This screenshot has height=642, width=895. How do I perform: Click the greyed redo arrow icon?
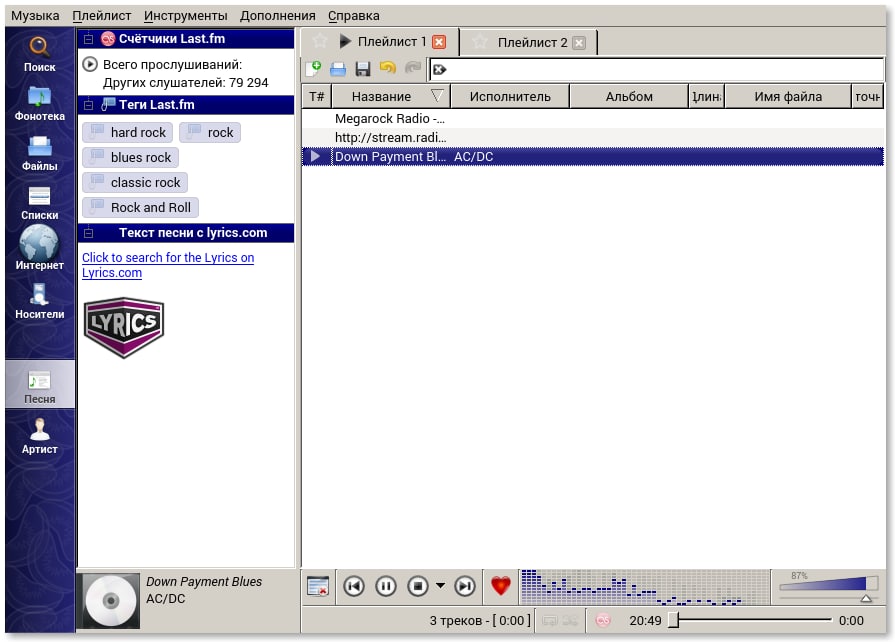pyautogui.click(x=413, y=68)
